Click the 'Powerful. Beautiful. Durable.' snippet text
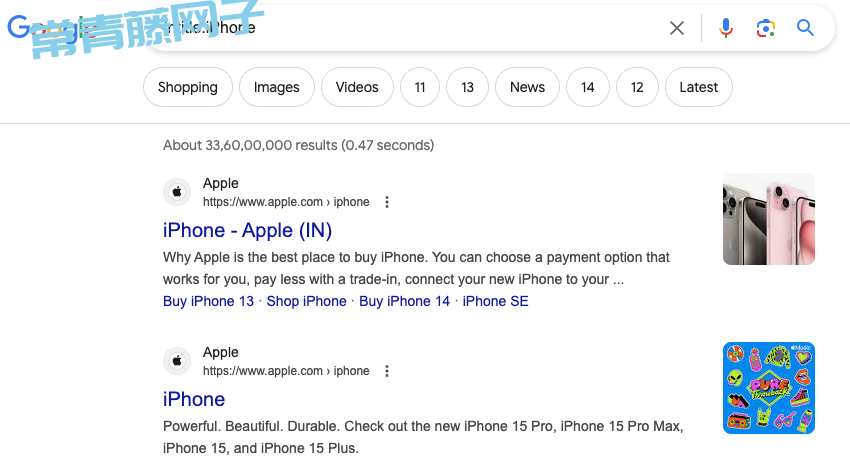Viewport: 850px width, 471px height. 423,437
